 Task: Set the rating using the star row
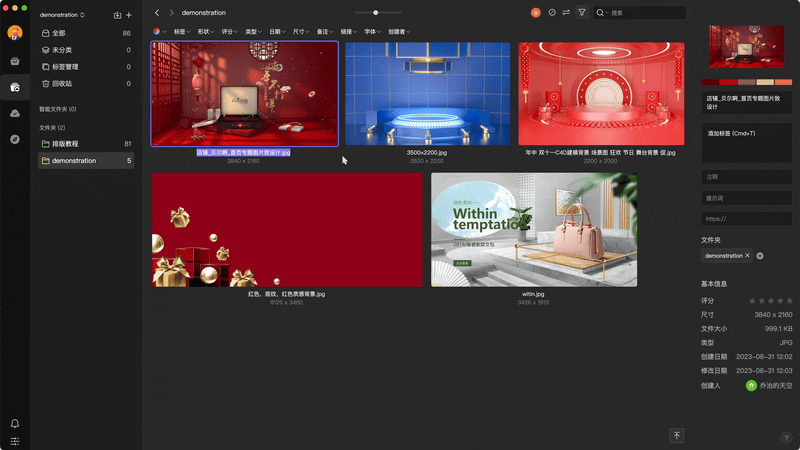771,300
